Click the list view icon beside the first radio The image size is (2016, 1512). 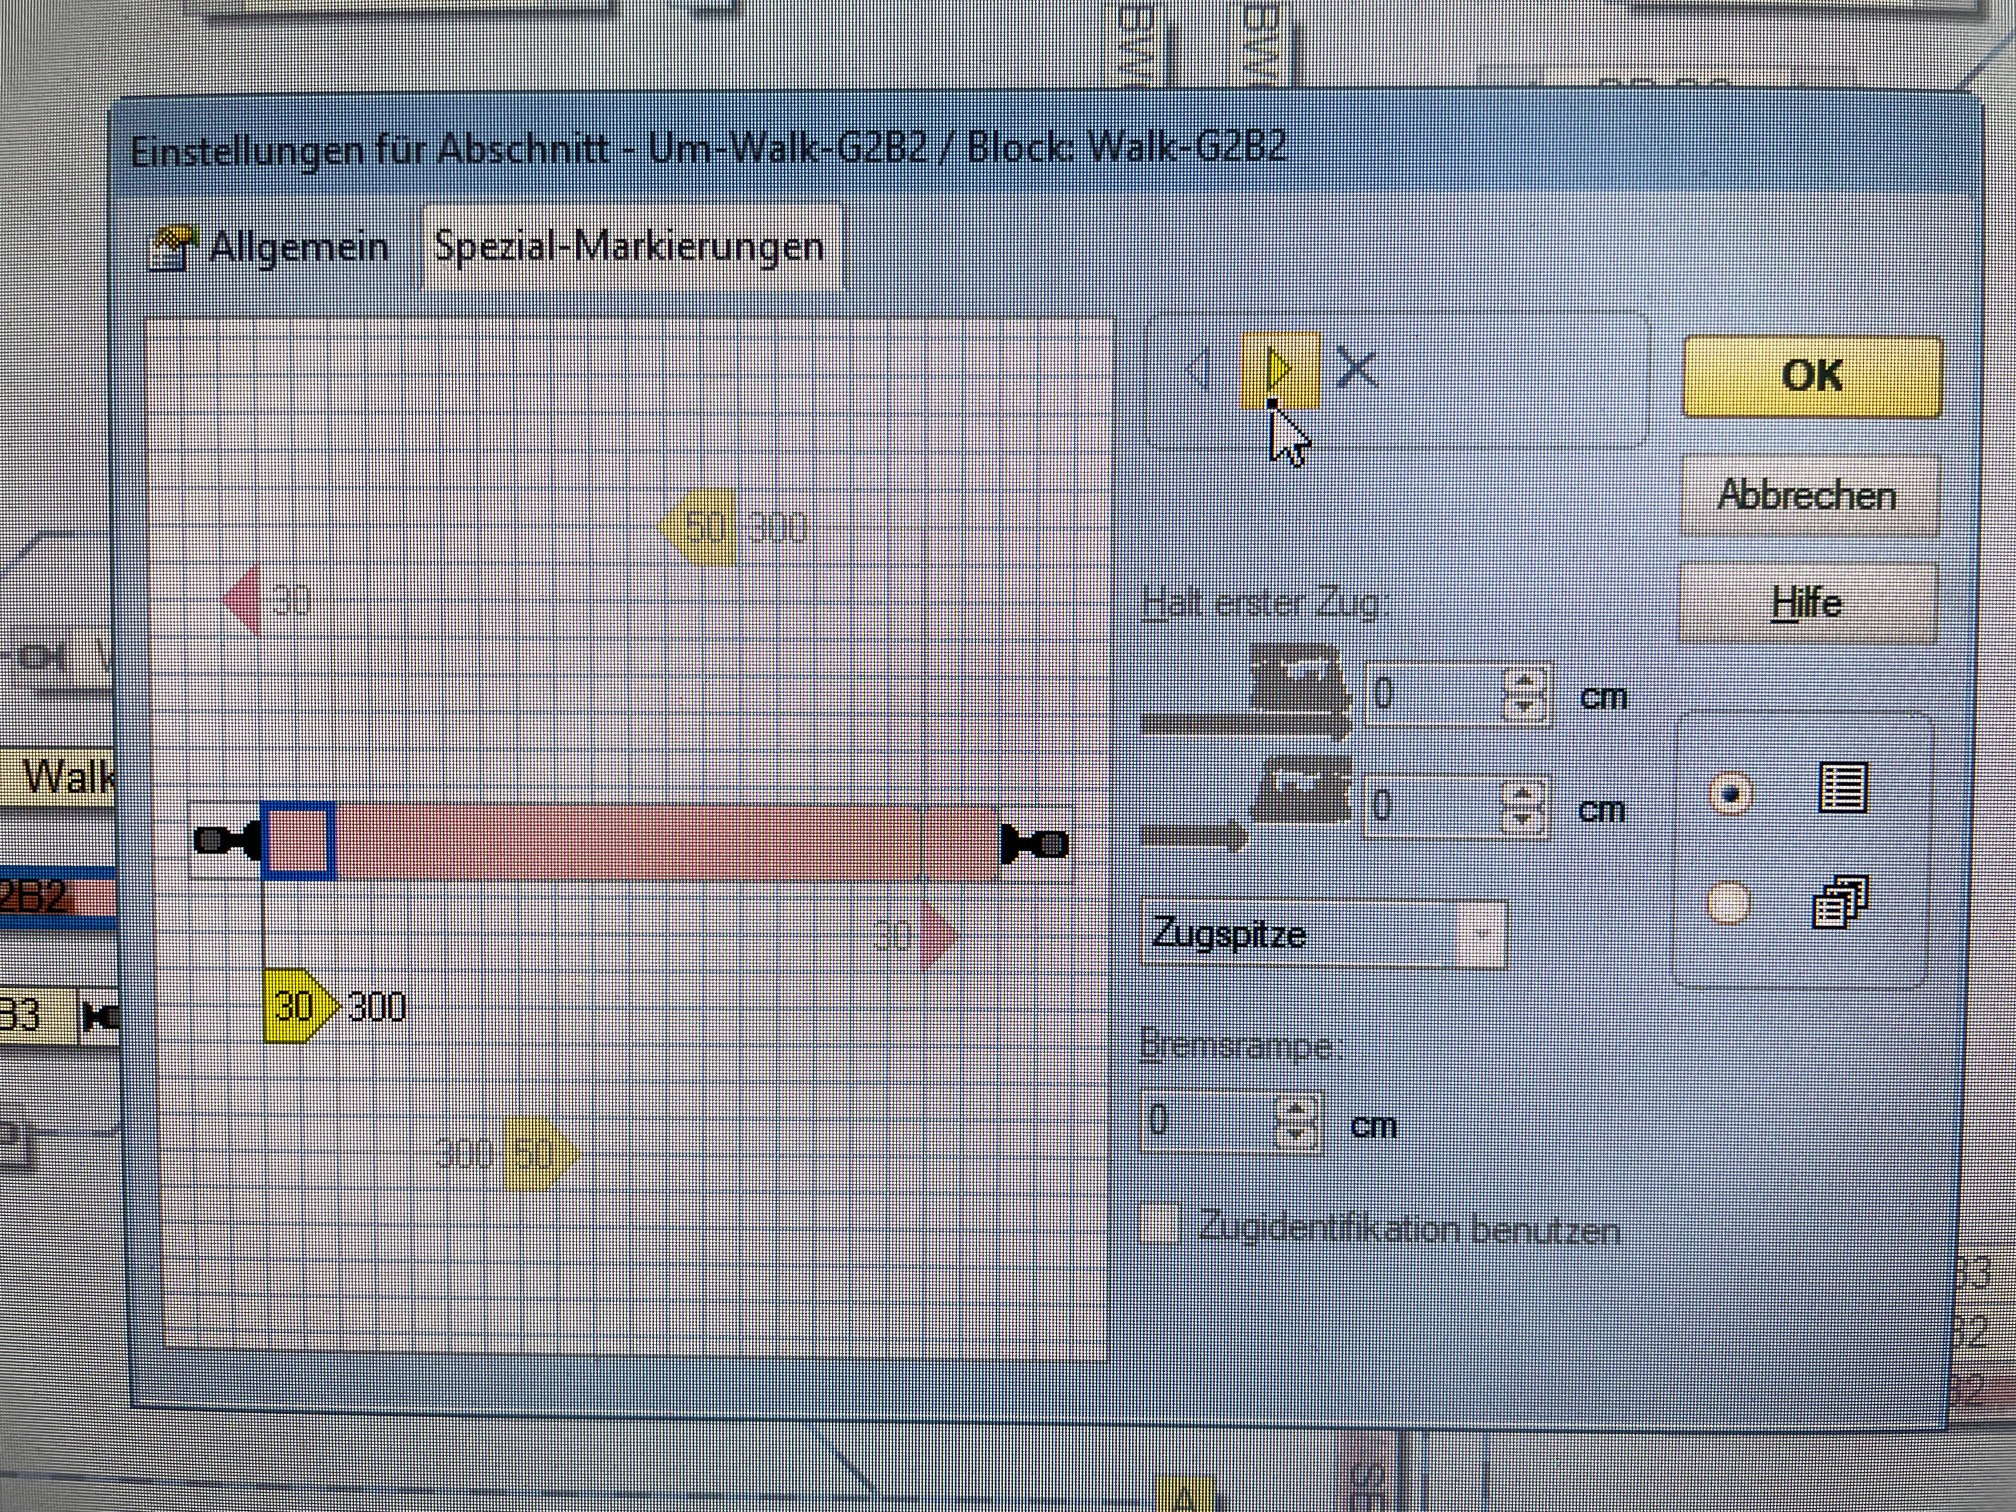[1841, 789]
